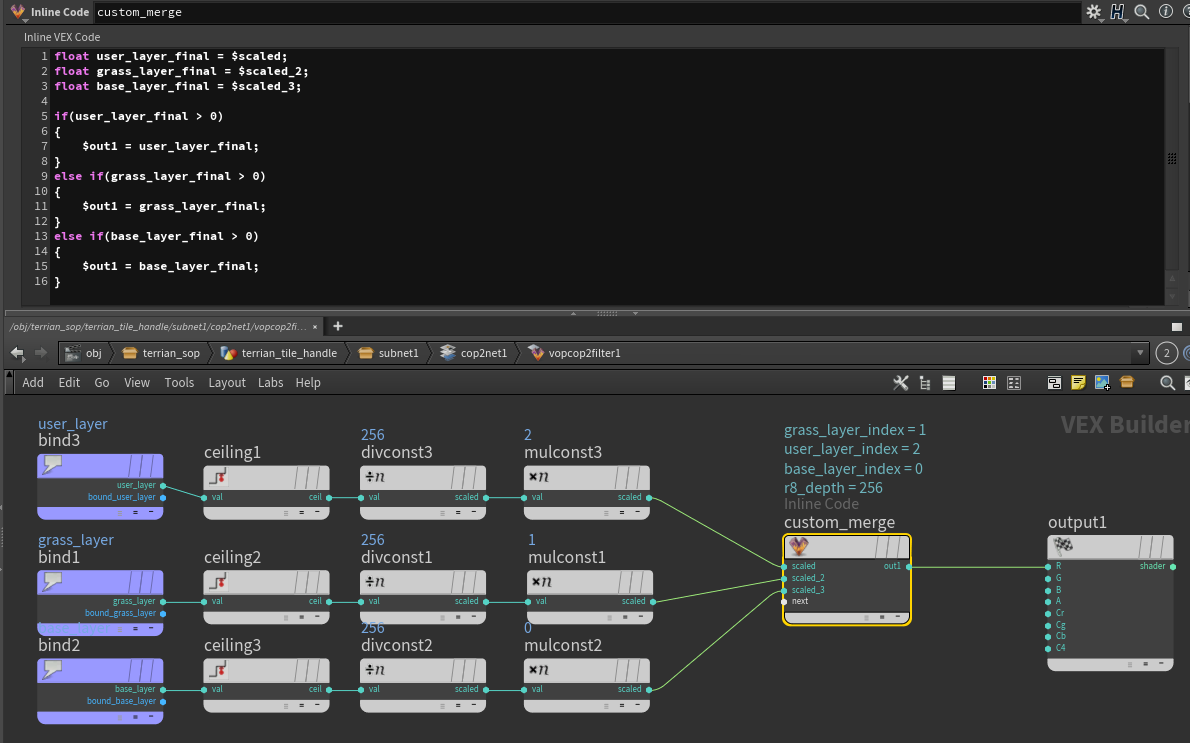
Task: Open the Labs menu
Action: (270, 382)
